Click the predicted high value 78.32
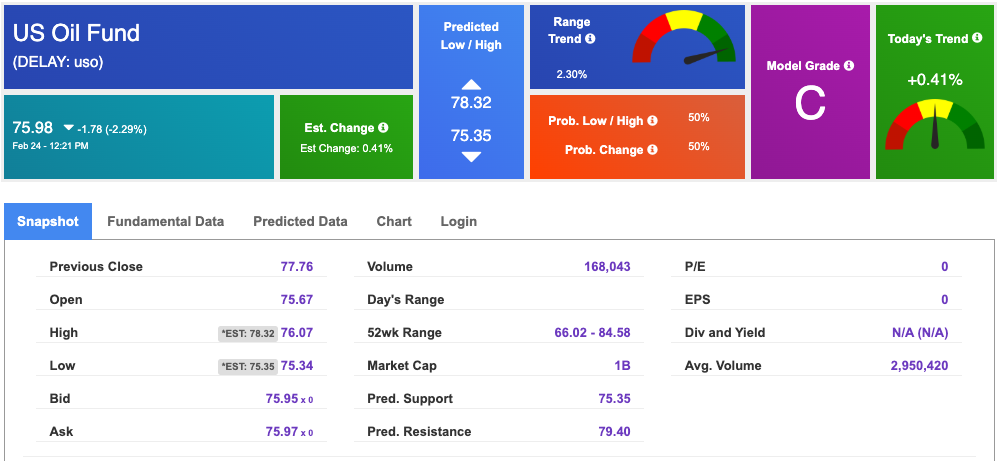Image resolution: width=999 pixels, height=461 pixels. (x=471, y=103)
